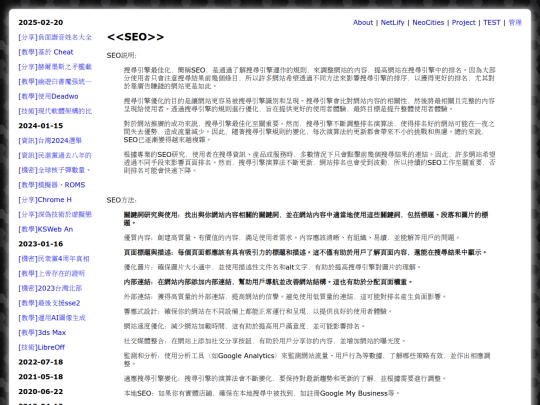Image resolution: width=540 pixels, height=405 pixels.
Task: Expand the 2022-07-18 date group
Action: point(41,362)
